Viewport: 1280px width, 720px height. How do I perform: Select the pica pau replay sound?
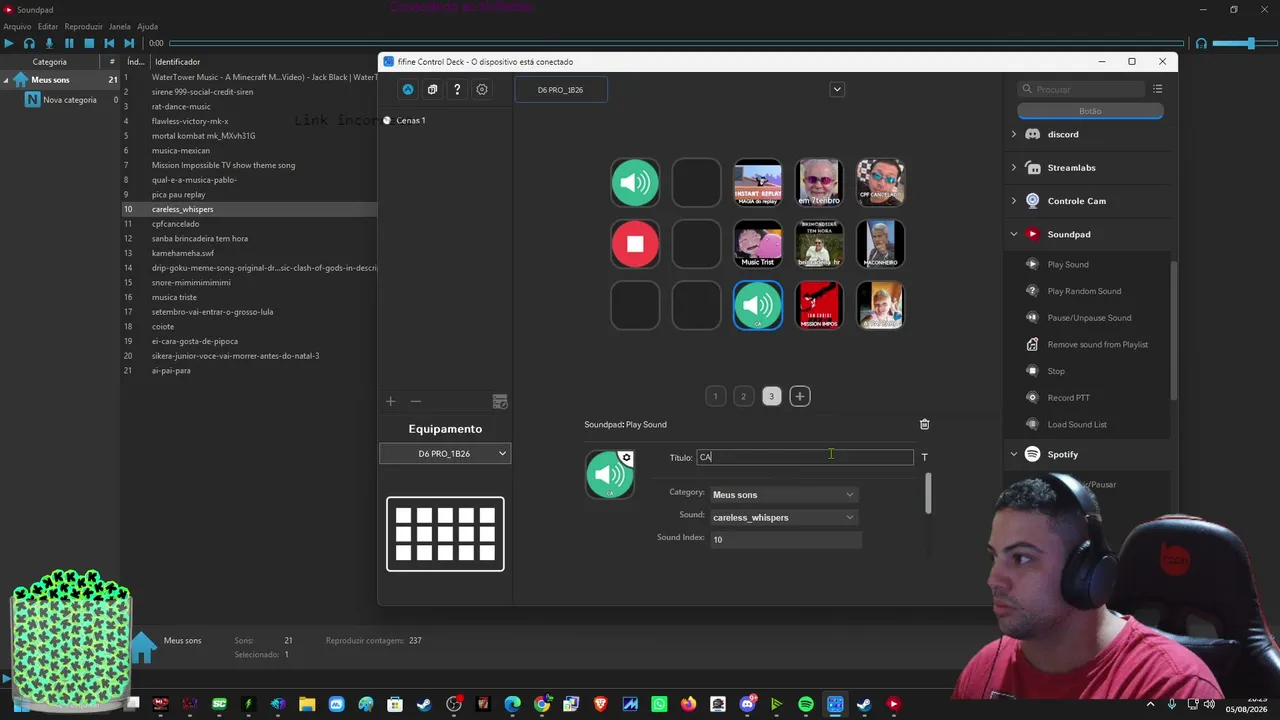(179, 194)
